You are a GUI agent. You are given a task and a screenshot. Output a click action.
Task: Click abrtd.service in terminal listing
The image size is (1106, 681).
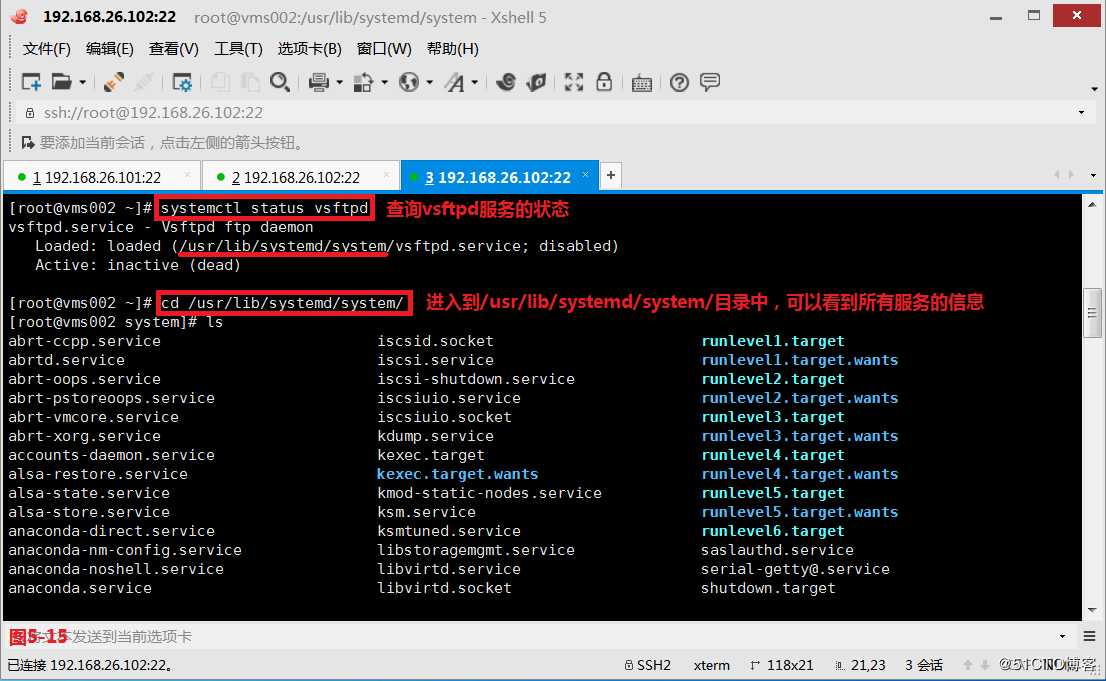66,360
